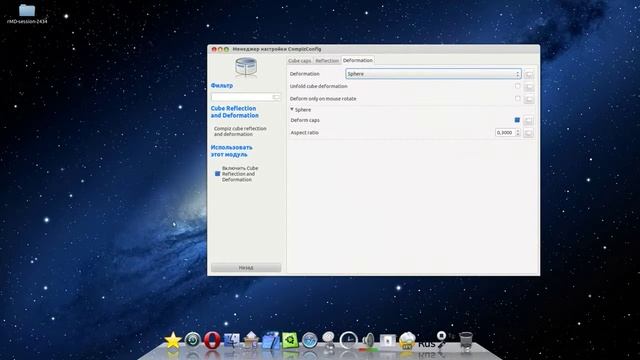The height and width of the screenshot is (360, 640).
Task: Click the CompizConfig window title bar text
Action: pyautogui.click(x=277, y=49)
